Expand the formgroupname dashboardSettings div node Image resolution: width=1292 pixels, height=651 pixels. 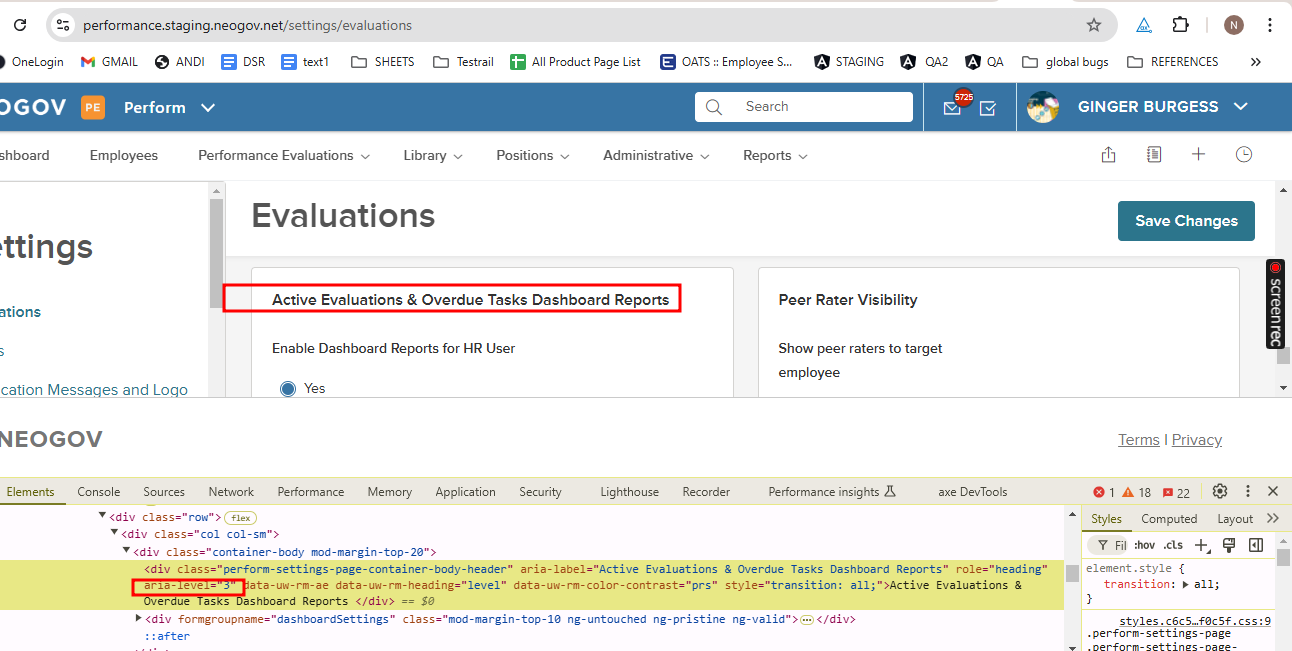click(x=138, y=619)
